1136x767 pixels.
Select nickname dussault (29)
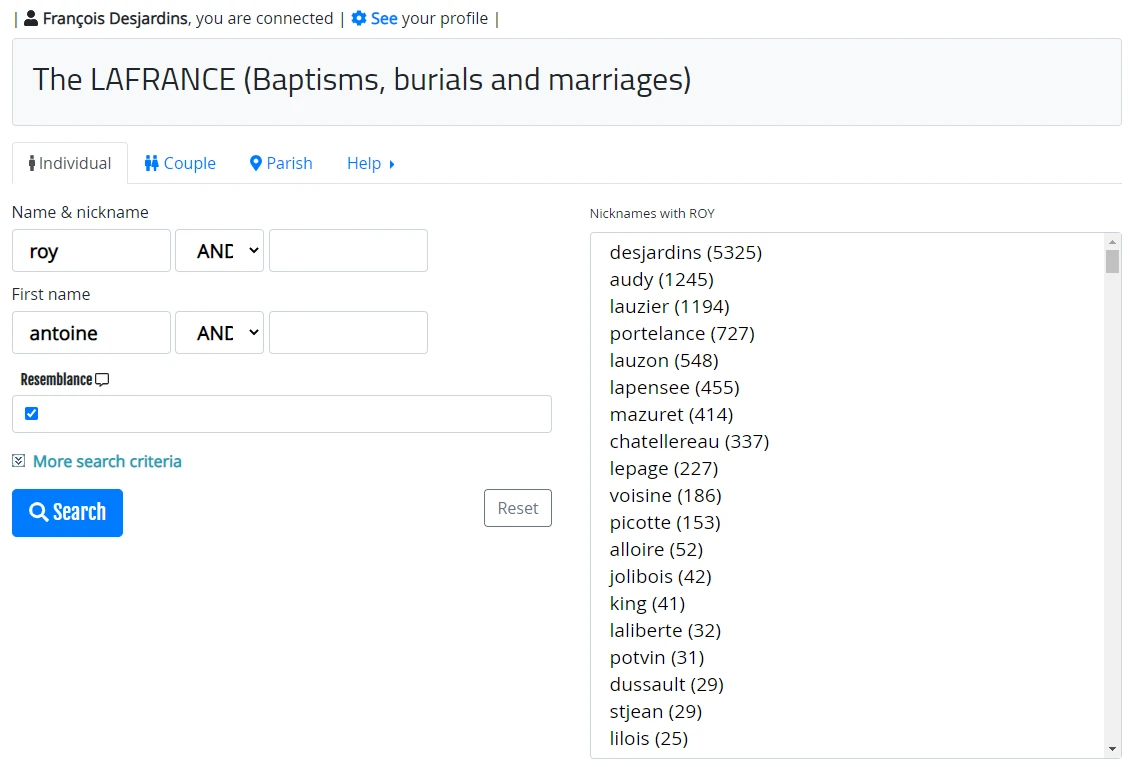(667, 684)
